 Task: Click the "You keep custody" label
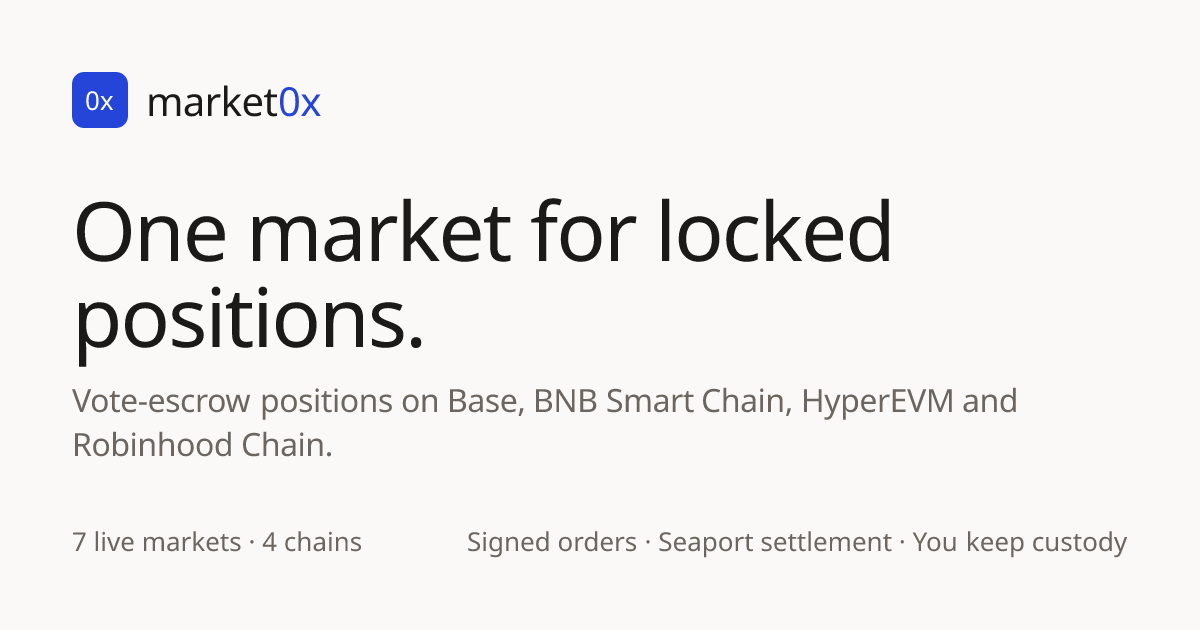(x=1020, y=543)
